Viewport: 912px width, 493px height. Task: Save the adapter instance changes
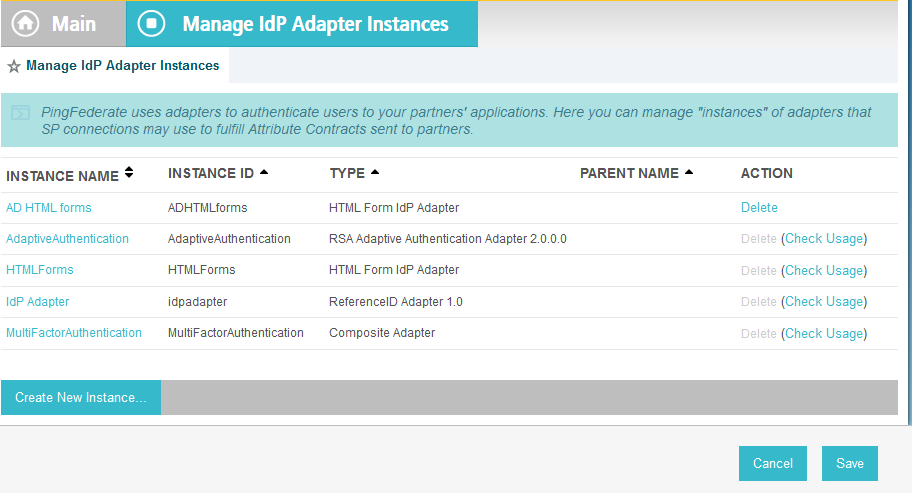click(x=850, y=463)
